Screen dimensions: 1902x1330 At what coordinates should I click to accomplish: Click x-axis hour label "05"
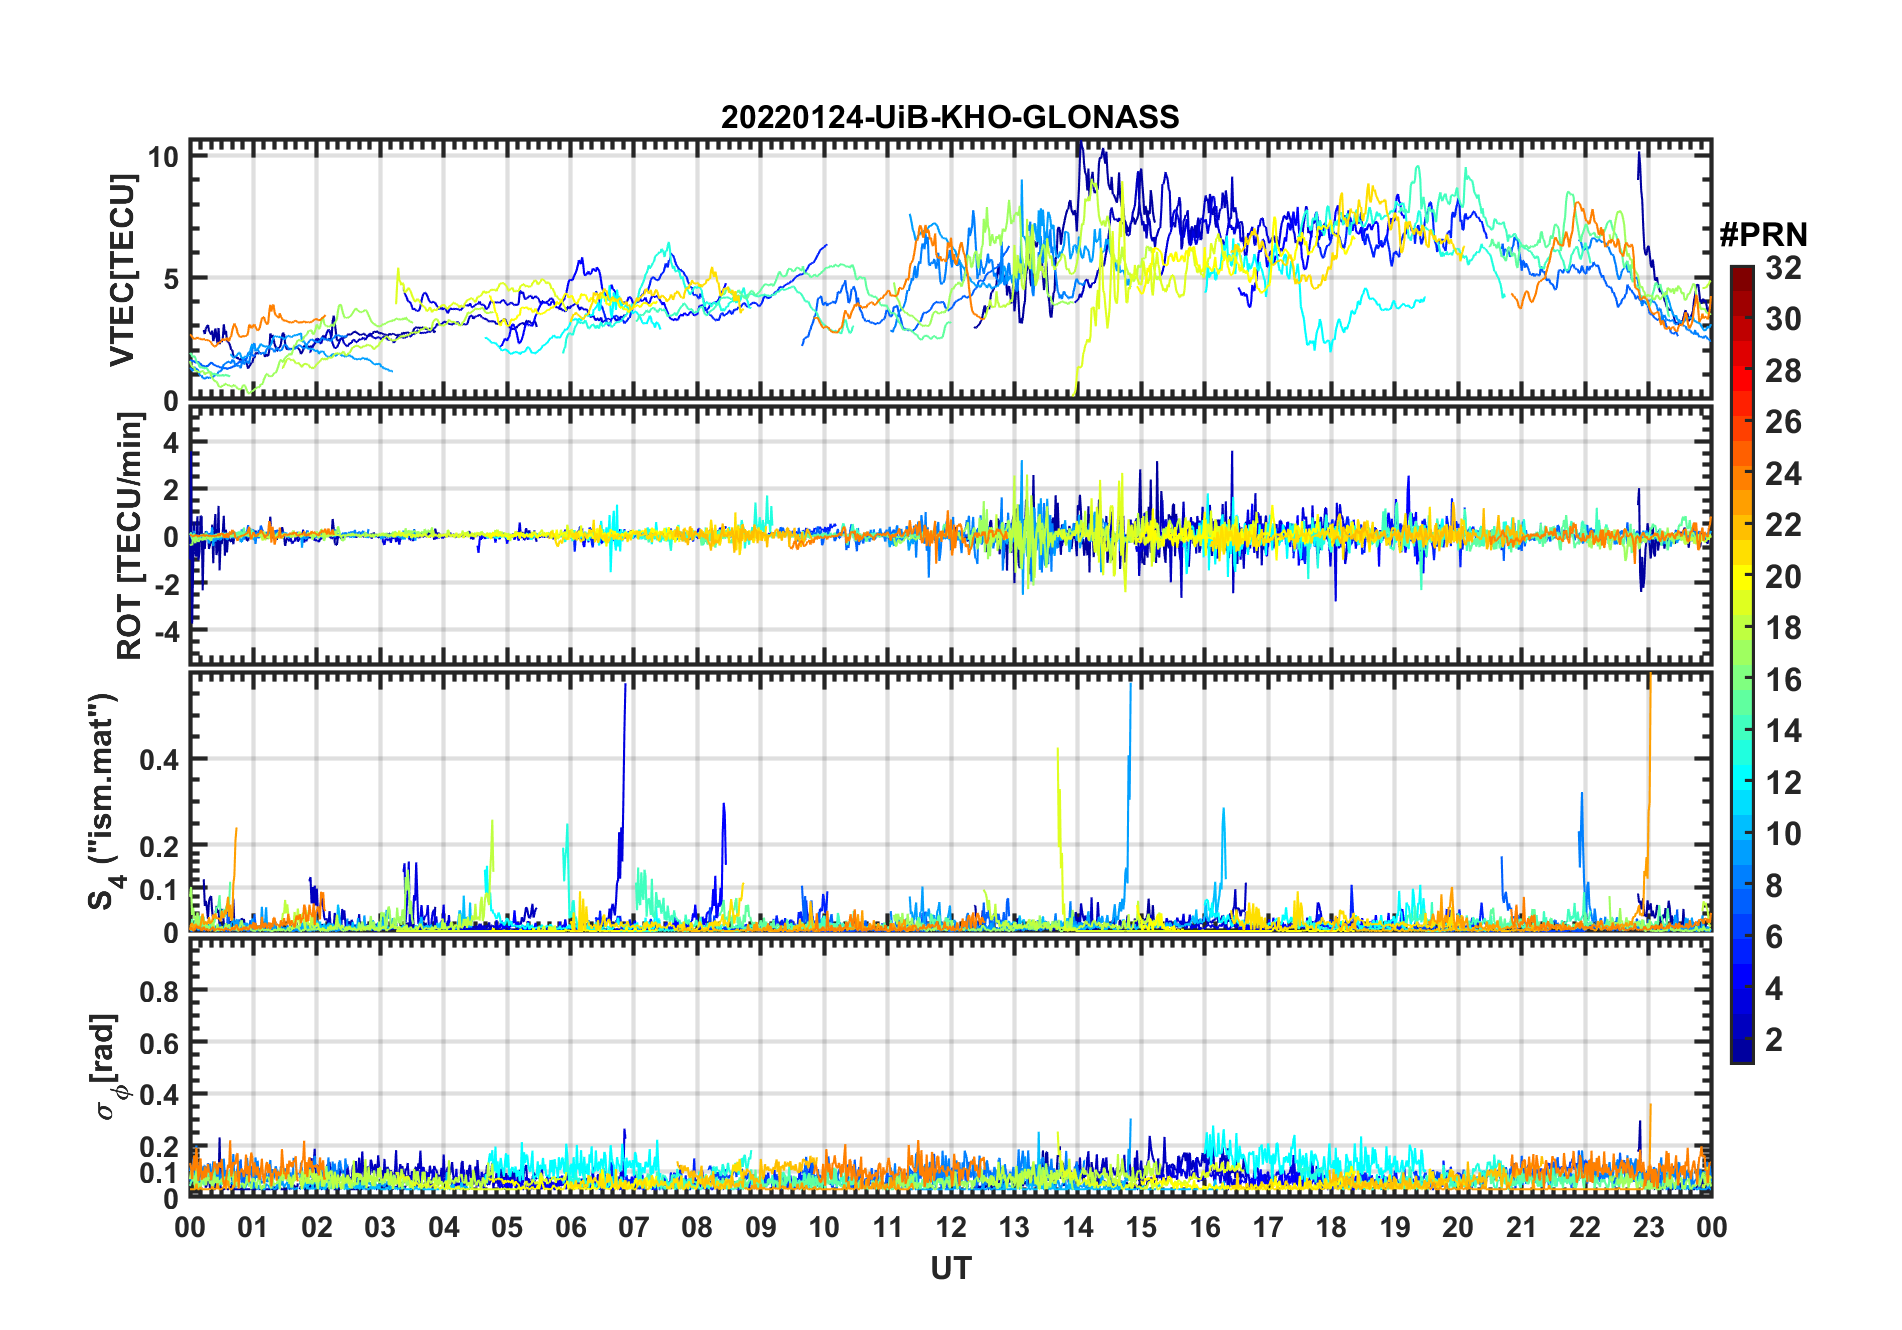click(x=507, y=1228)
